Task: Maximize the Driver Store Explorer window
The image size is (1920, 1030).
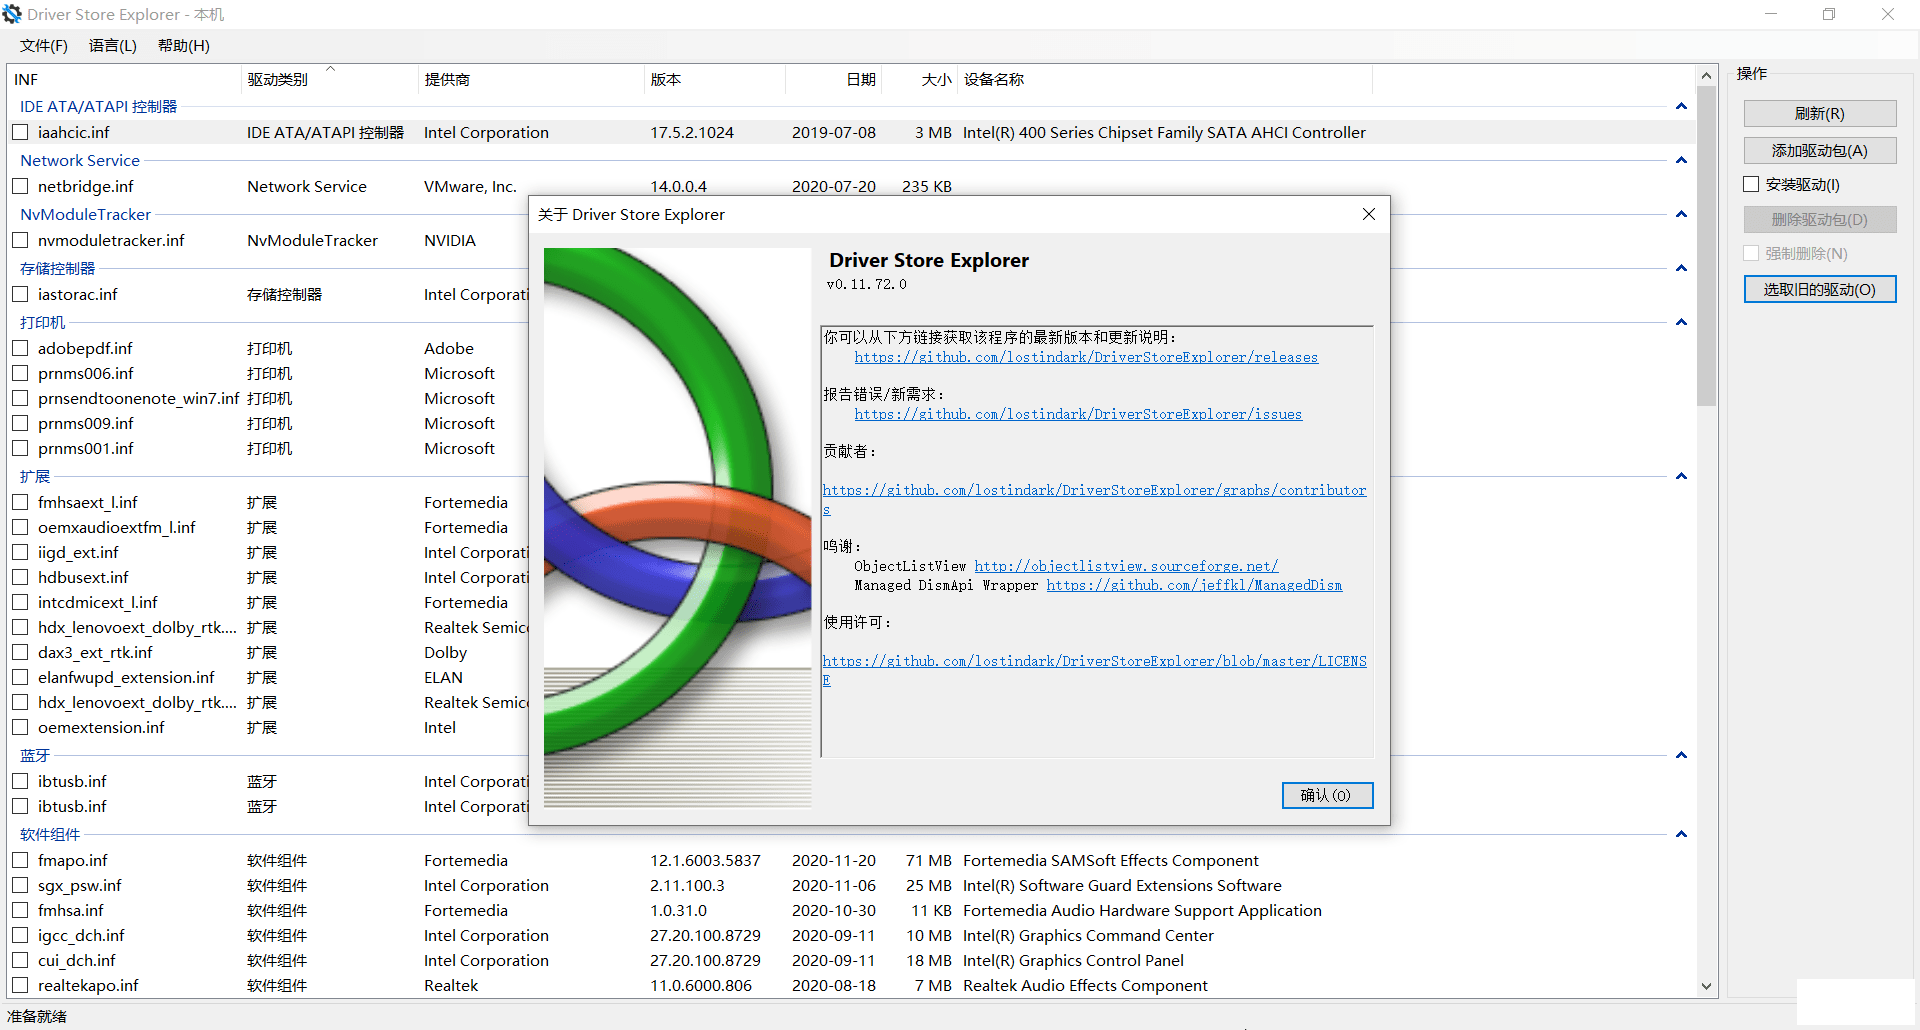Action: click(x=1829, y=14)
